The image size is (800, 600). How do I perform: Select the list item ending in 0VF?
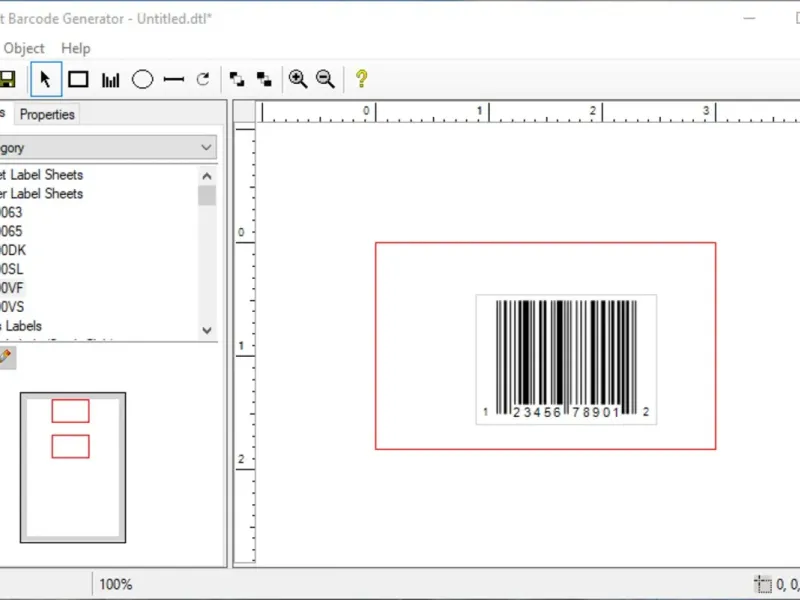(x=12, y=288)
